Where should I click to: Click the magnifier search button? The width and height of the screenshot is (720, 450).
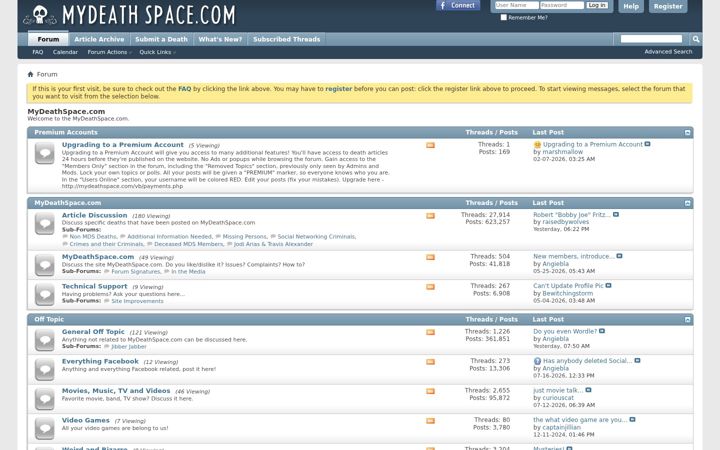tap(696, 39)
